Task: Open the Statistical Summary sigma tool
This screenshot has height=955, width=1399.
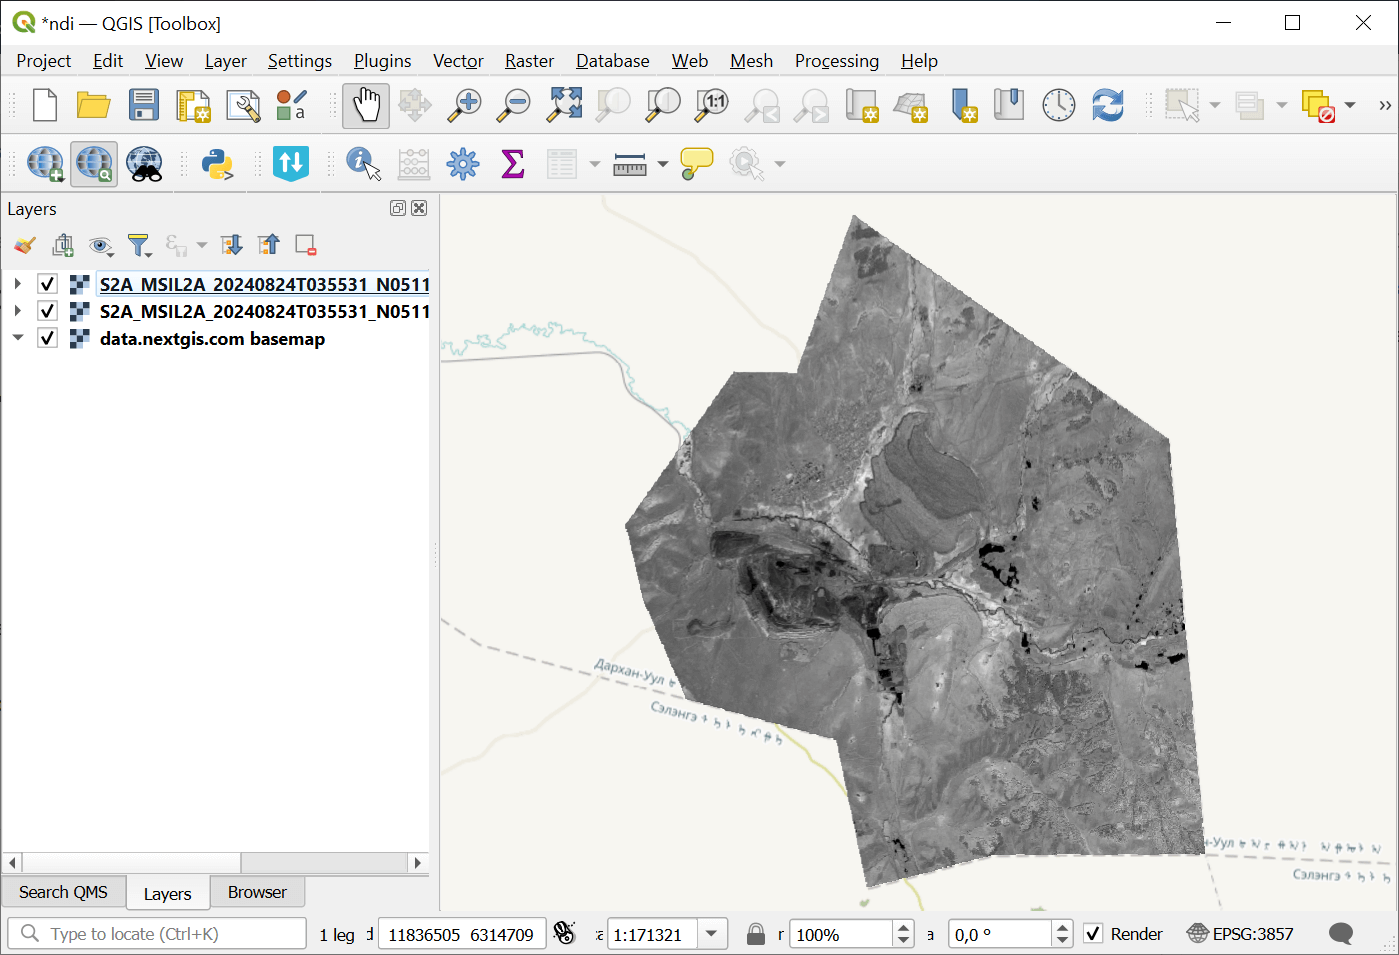Action: pos(512,164)
